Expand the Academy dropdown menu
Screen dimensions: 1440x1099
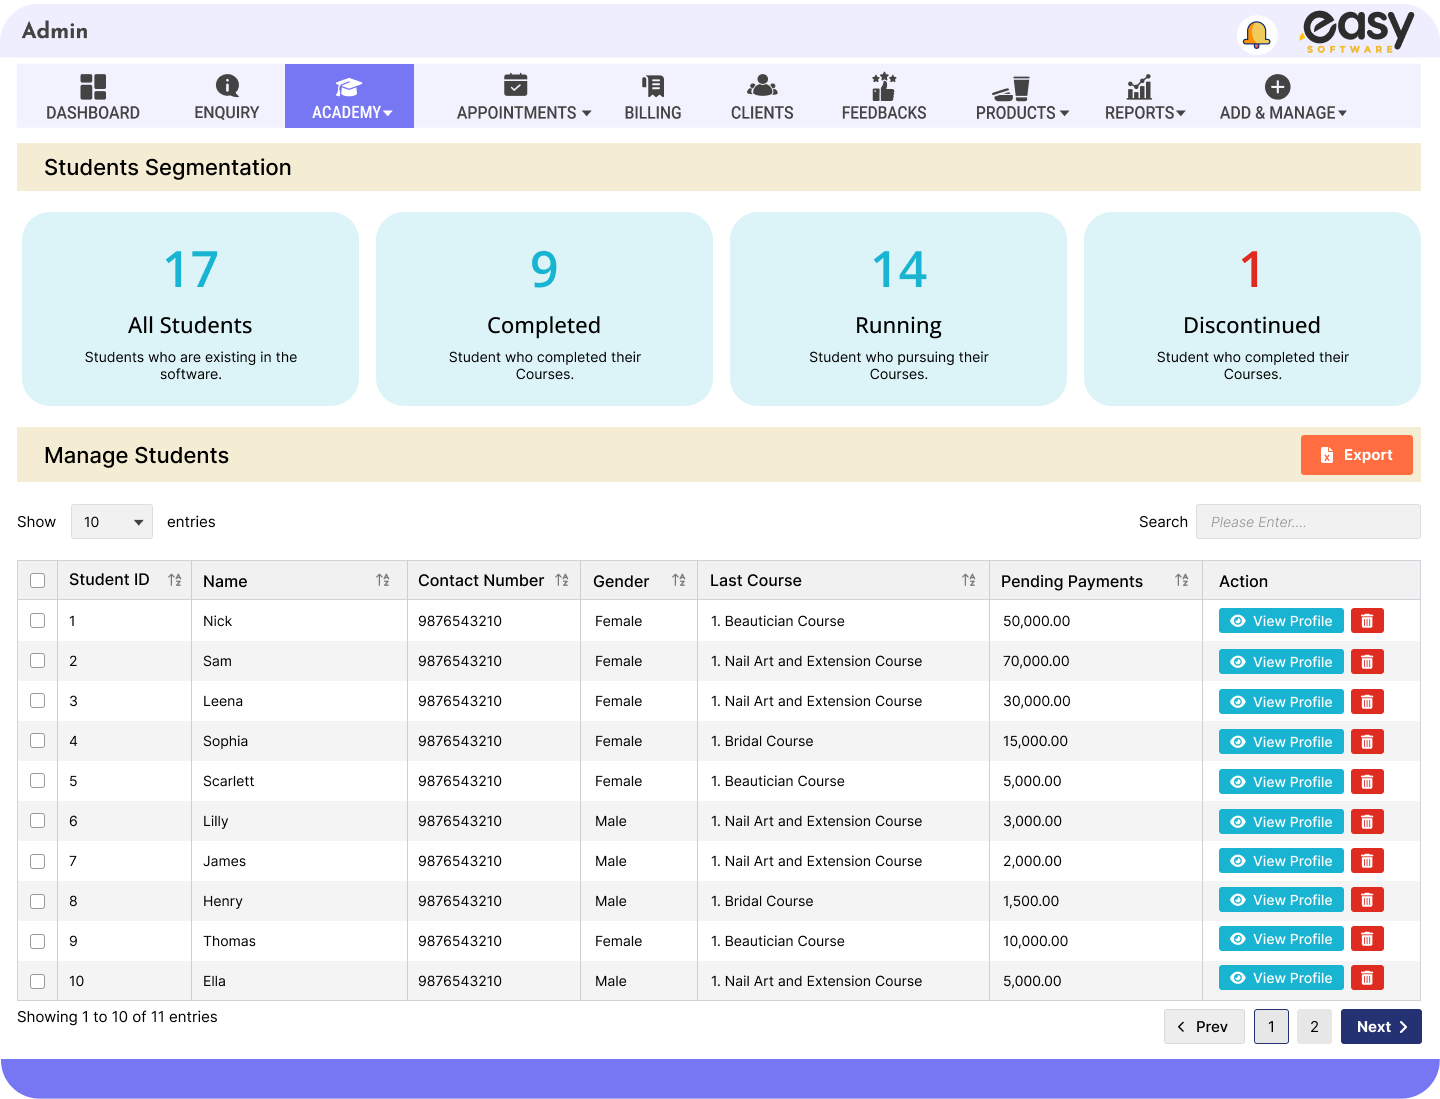tap(350, 97)
